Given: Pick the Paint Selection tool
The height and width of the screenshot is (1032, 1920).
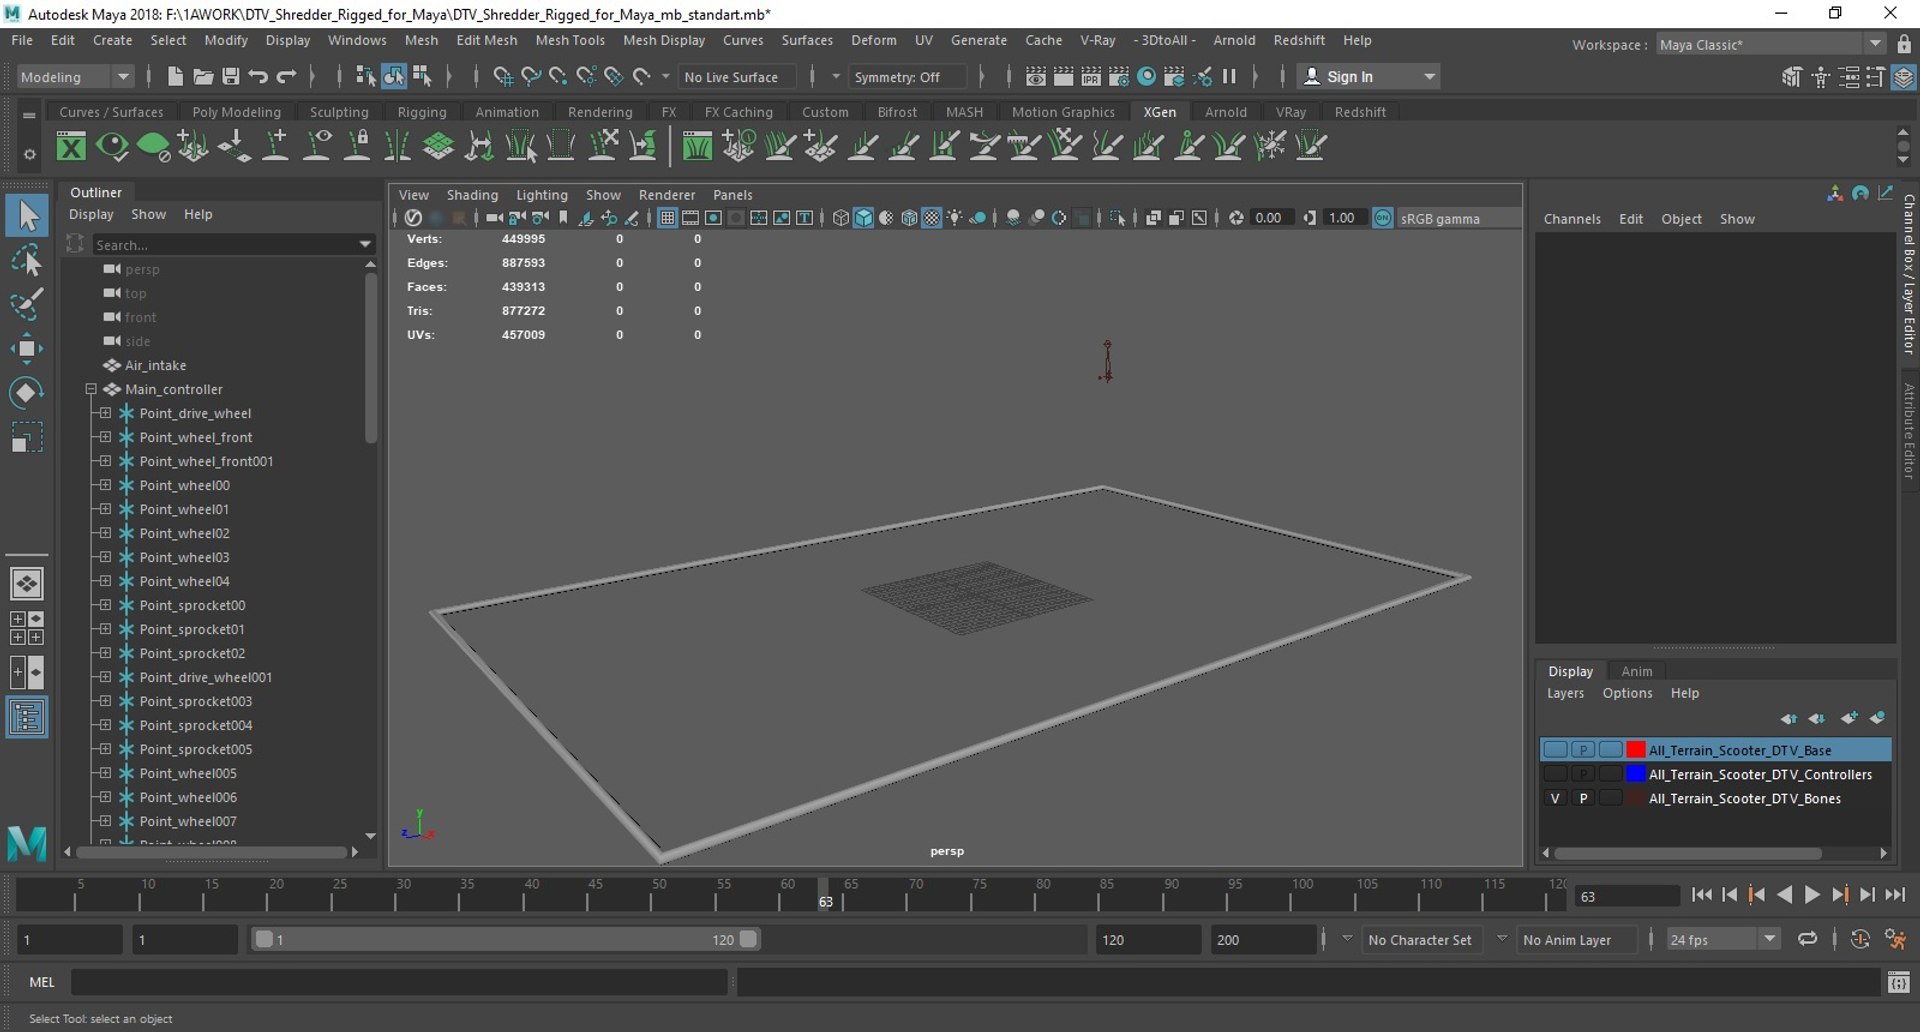Looking at the screenshot, I should pyautogui.click(x=27, y=303).
